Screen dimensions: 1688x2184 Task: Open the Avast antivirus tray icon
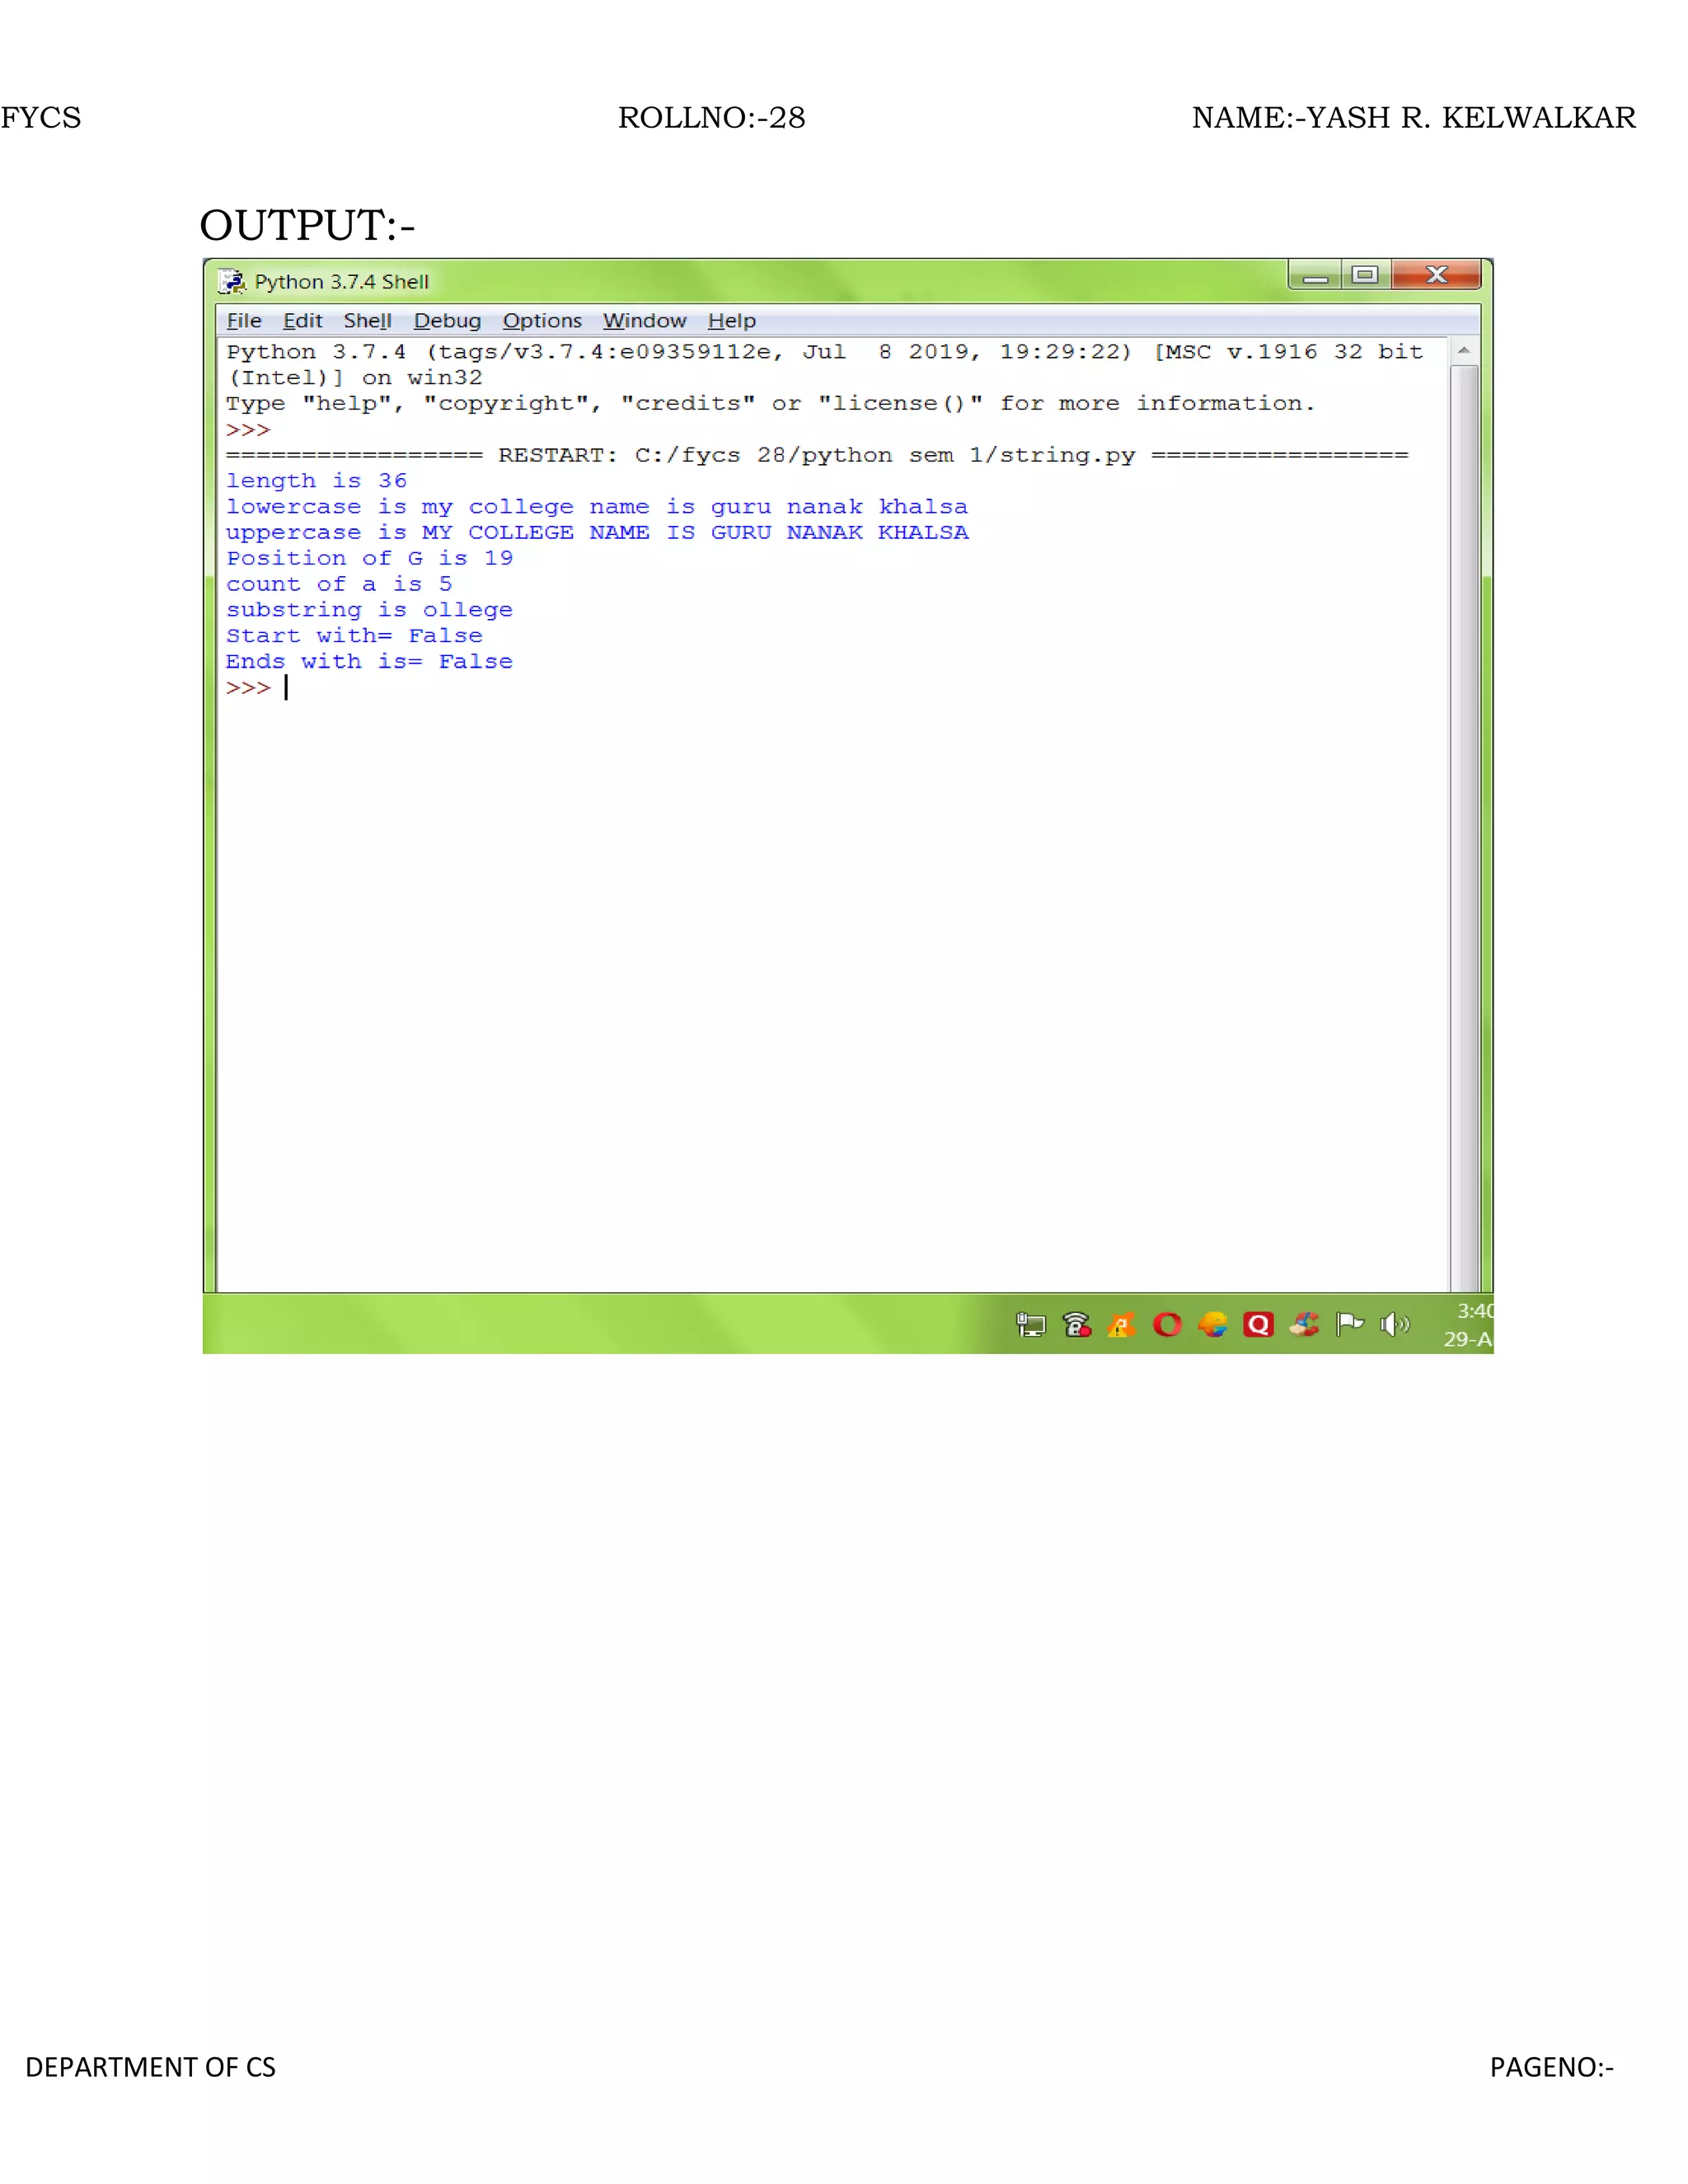click(1121, 1325)
